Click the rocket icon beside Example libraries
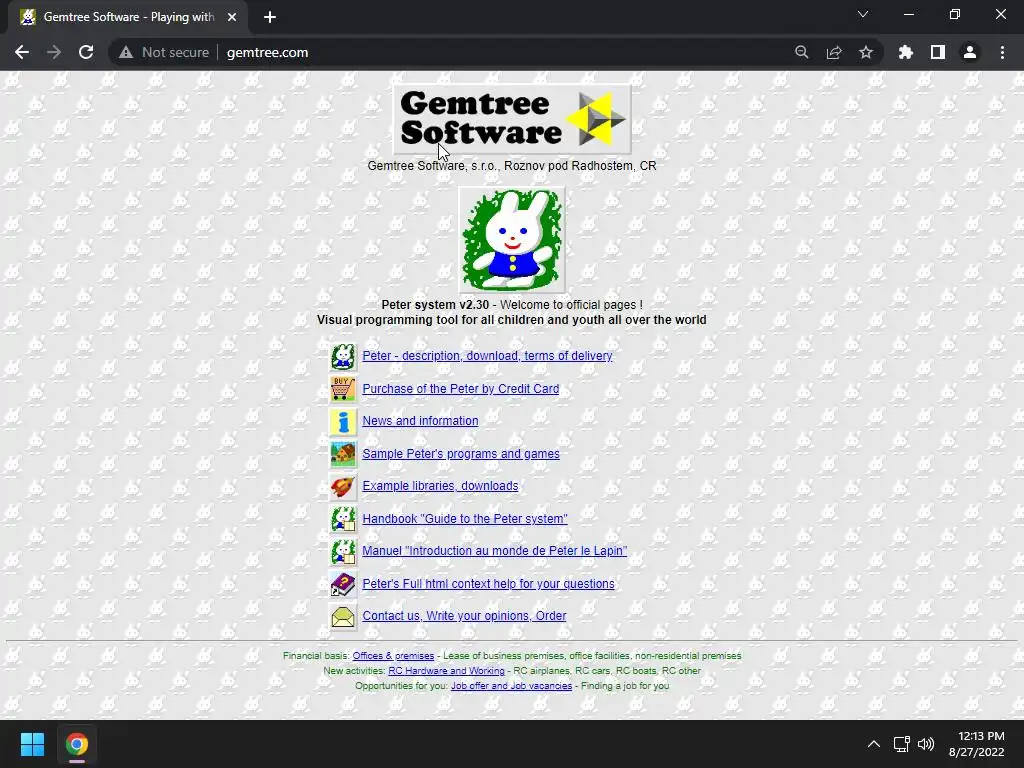The height and width of the screenshot is (768, 1024). point(343,487)
